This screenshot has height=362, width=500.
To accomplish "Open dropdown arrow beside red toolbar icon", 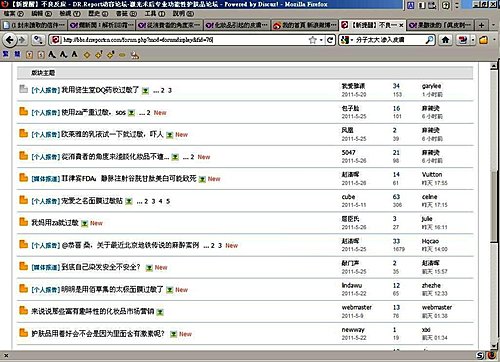I will pos(473,40).
